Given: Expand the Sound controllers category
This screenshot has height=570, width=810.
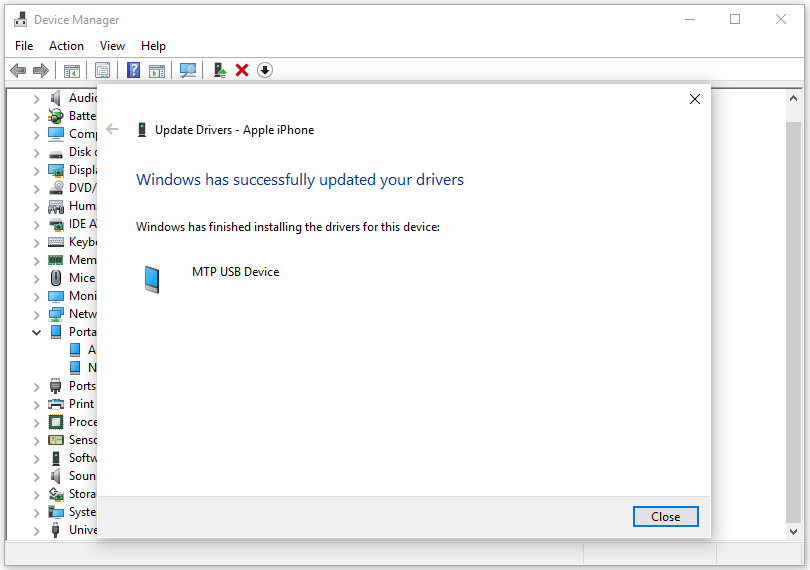Looking at the screenshot, I should [36, 476].
